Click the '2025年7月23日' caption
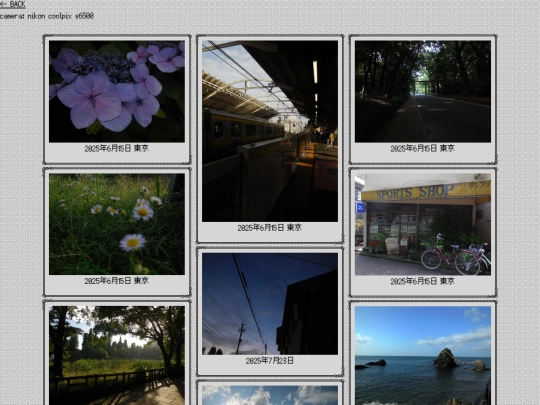 point(270,361)
